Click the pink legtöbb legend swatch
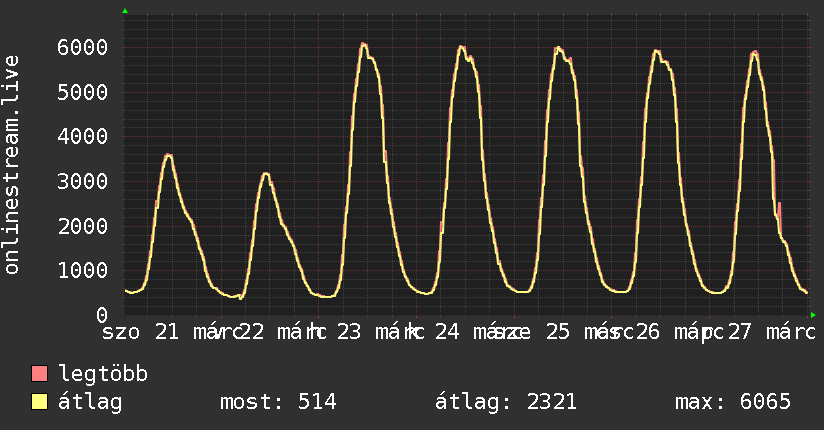Image resolution: width=824 pixels, height=430 pixels. point(39,374)
